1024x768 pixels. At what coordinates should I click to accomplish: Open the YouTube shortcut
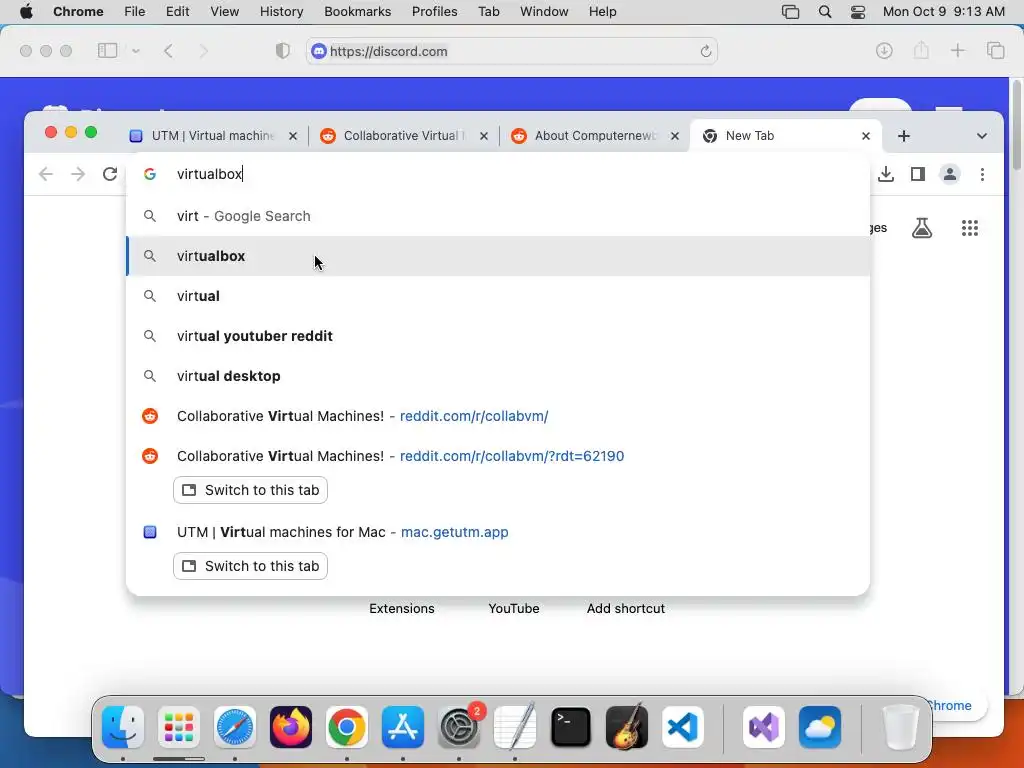[x=514, y=608]
